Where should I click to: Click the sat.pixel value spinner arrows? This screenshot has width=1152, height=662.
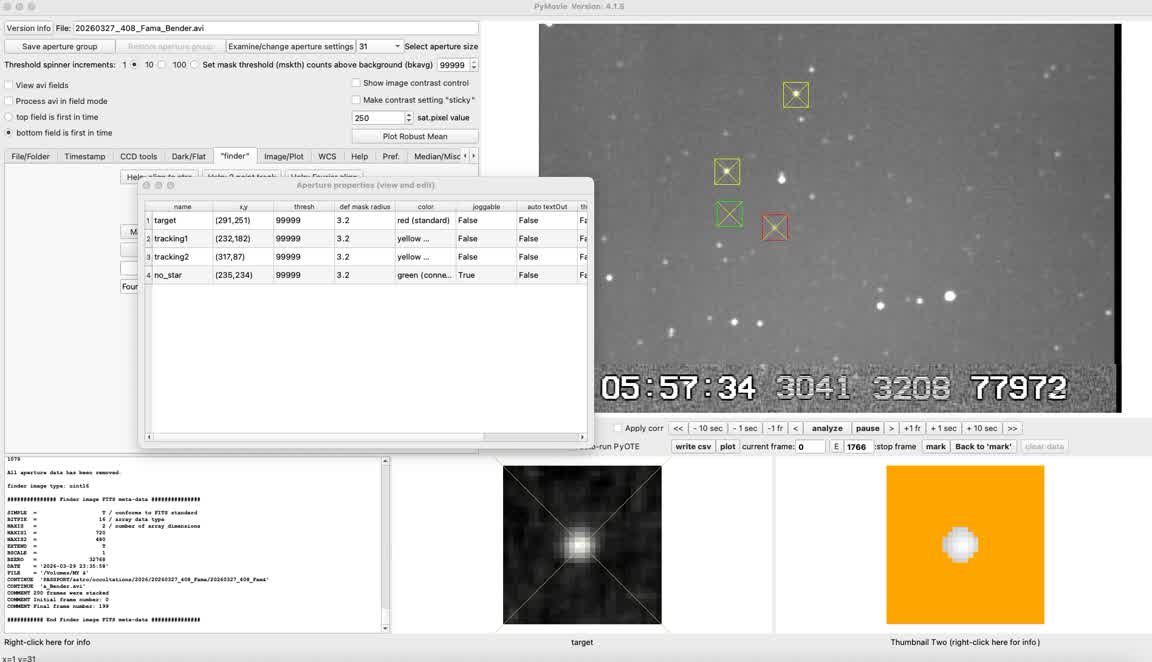click(409, 118)
